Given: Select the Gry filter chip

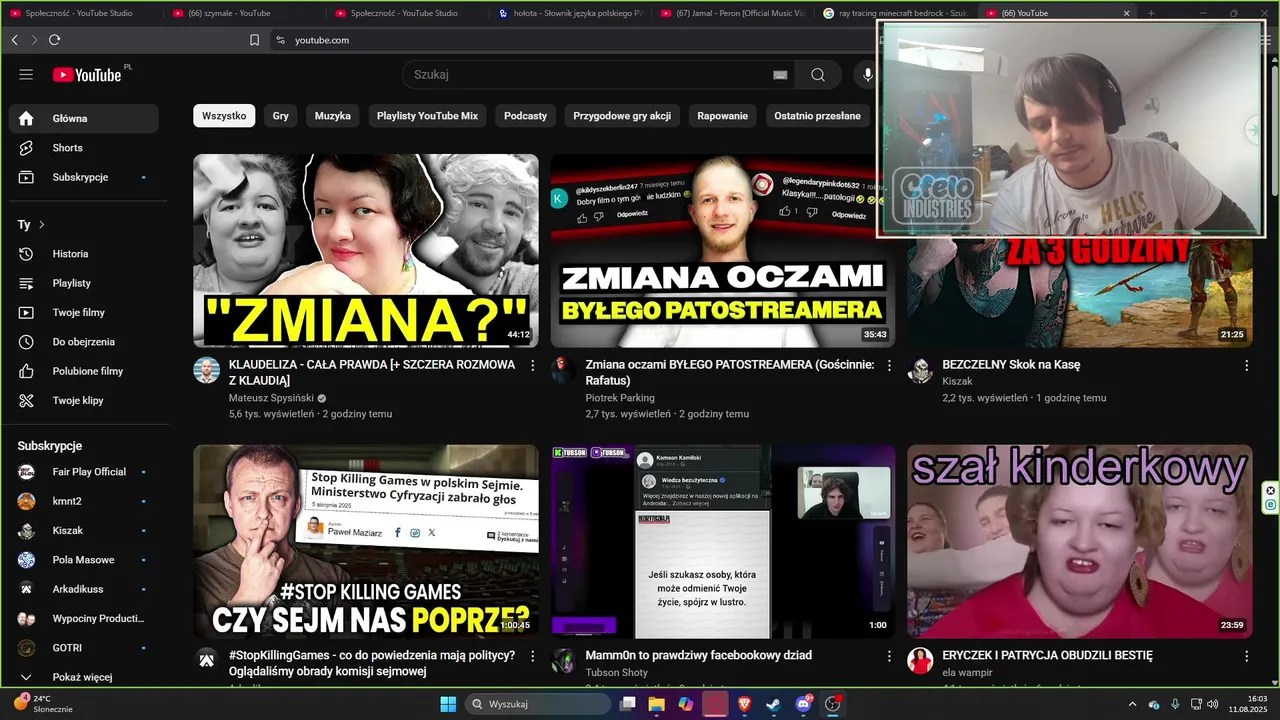Looking at the screenshot, I should [x=281, y=116].
